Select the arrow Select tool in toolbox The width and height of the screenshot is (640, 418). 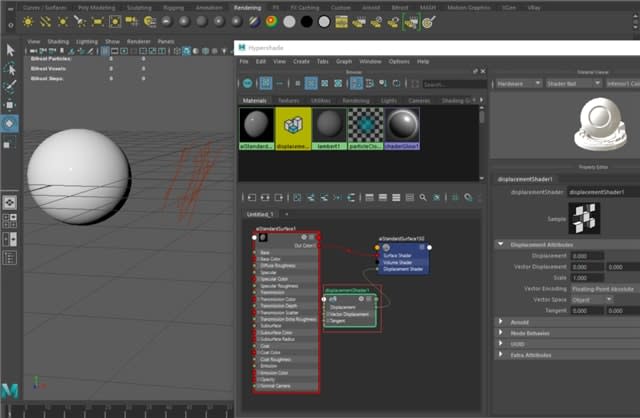10,51
